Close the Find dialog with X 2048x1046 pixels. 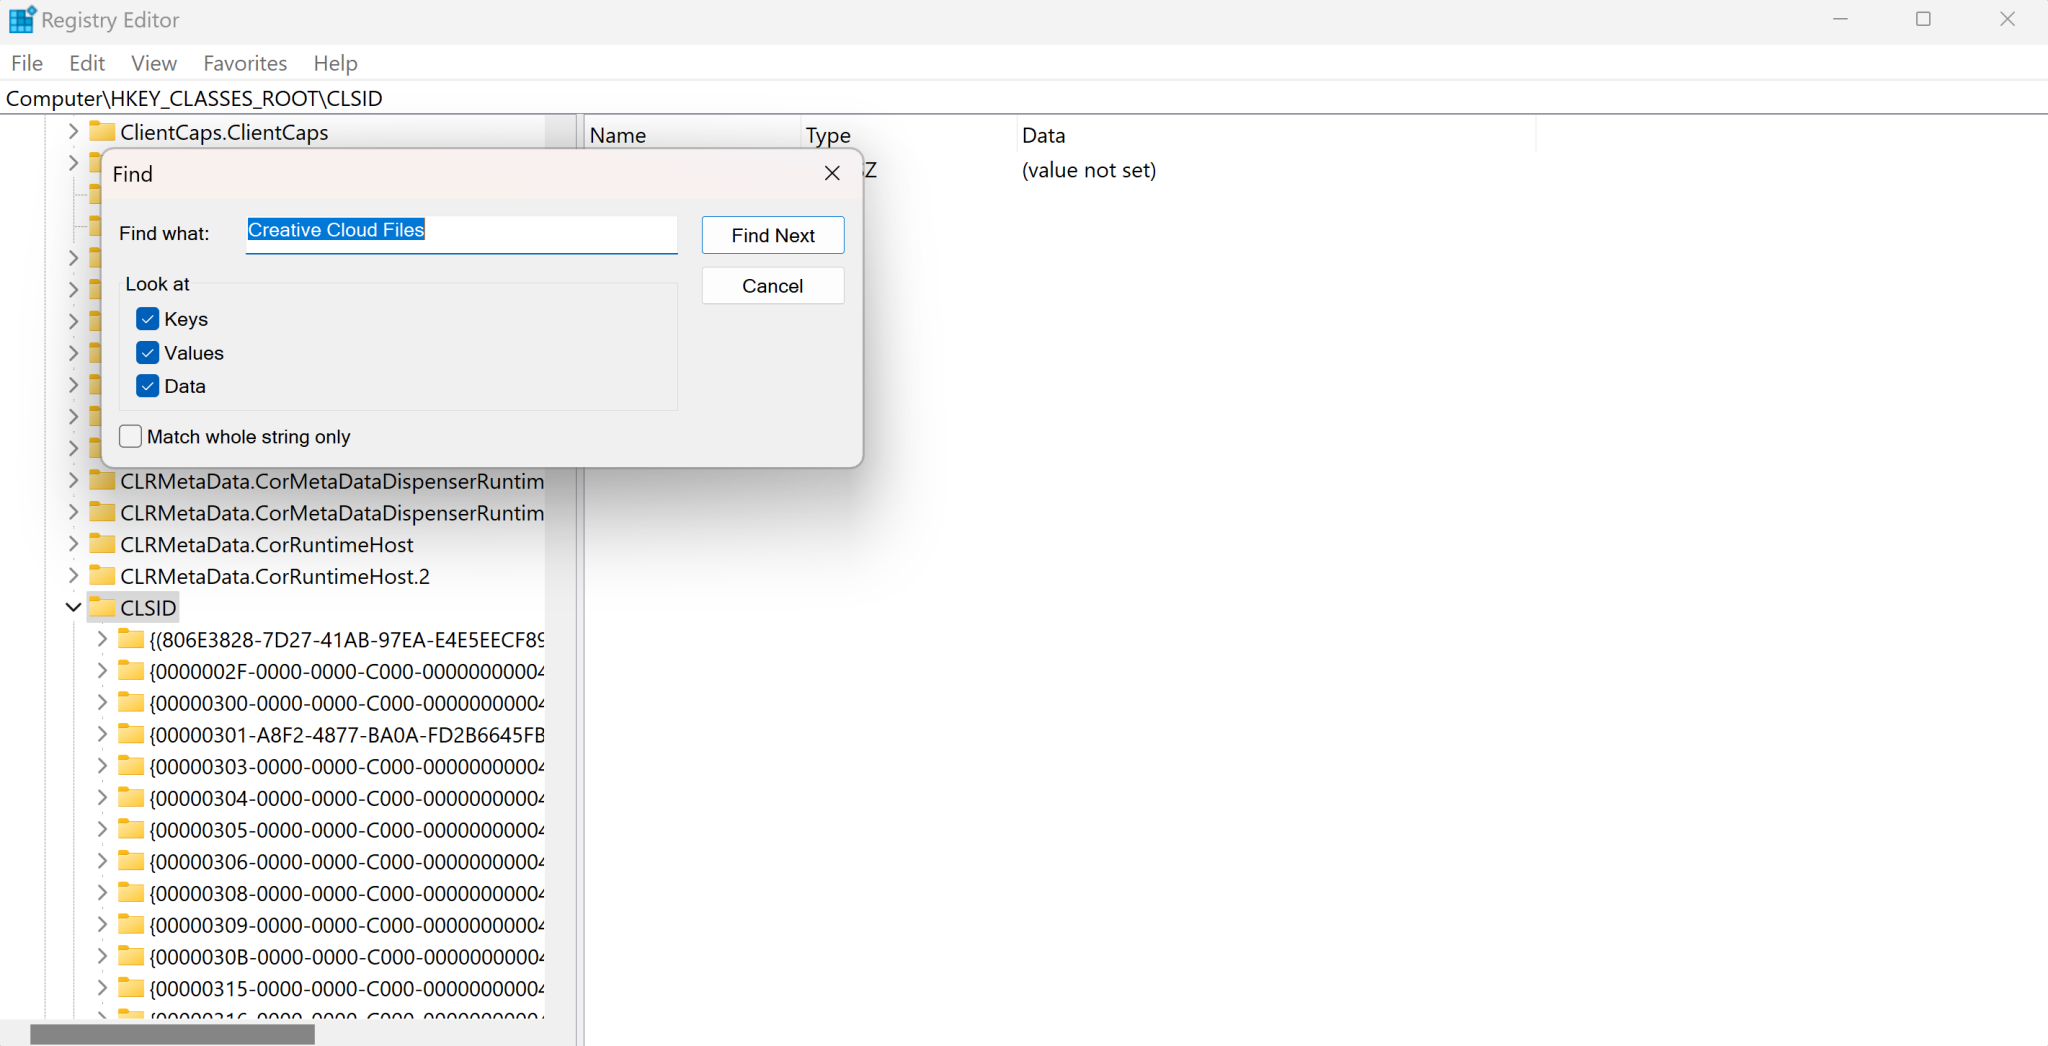(x=832, y=173)
